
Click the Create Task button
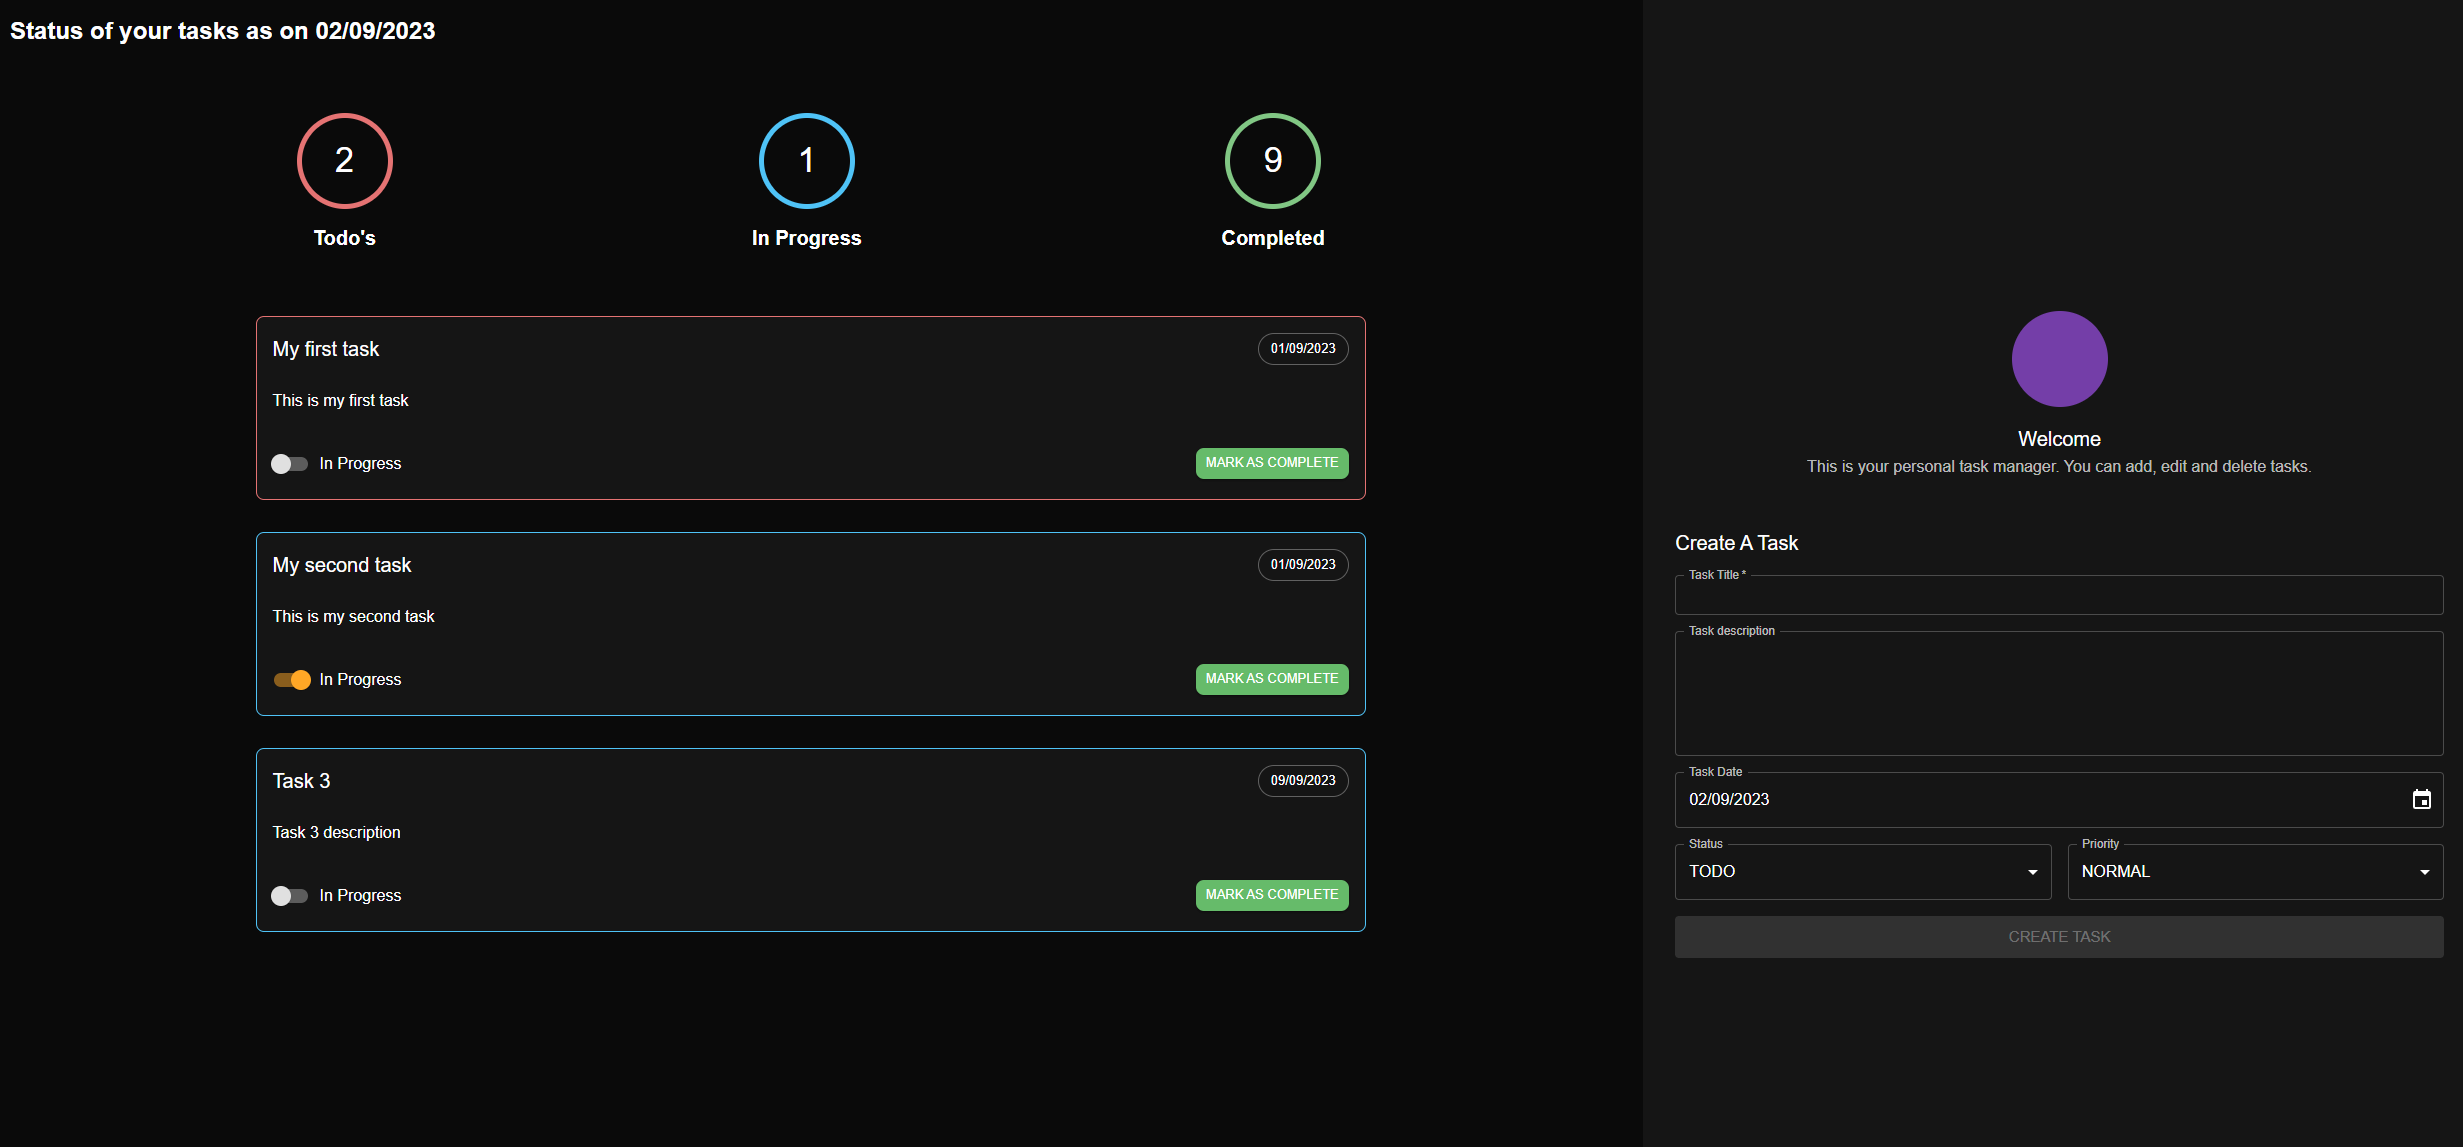pos(2058,937)
